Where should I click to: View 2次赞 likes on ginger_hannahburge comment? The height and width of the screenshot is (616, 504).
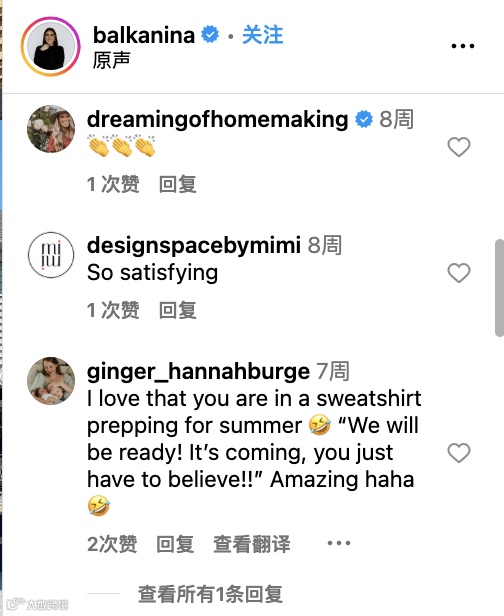pyautogui.click(x=112, y=544)
